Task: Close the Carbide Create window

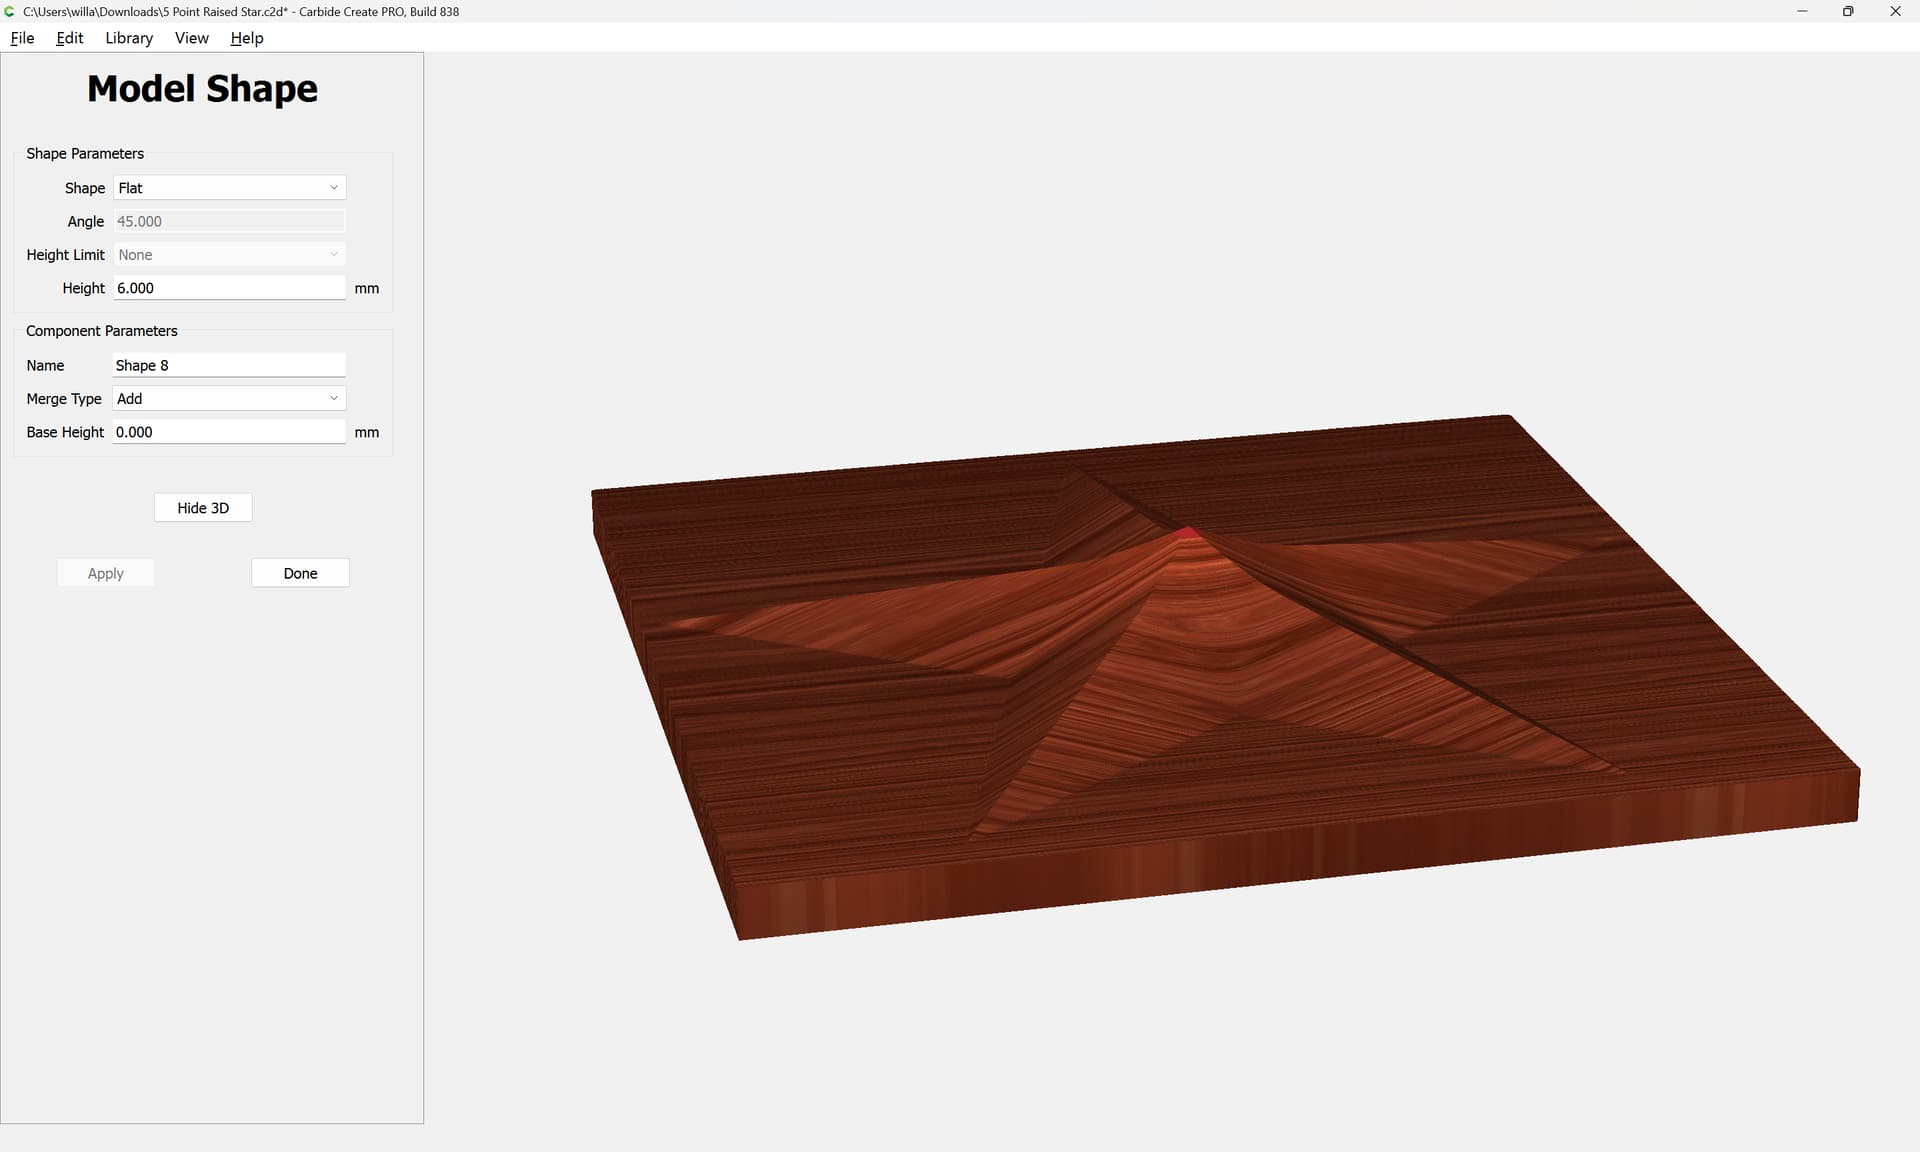Action: [x=1895, y=11]
